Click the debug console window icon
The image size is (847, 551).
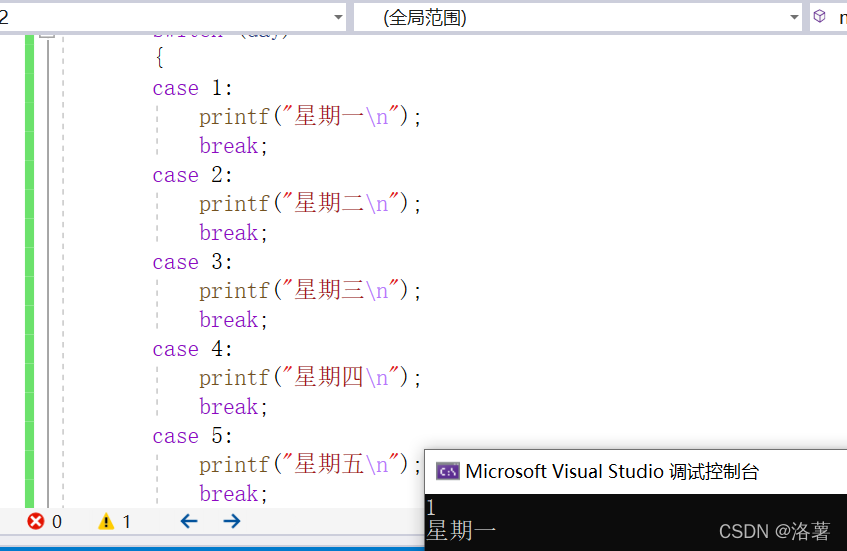click(x=448, y=472)
